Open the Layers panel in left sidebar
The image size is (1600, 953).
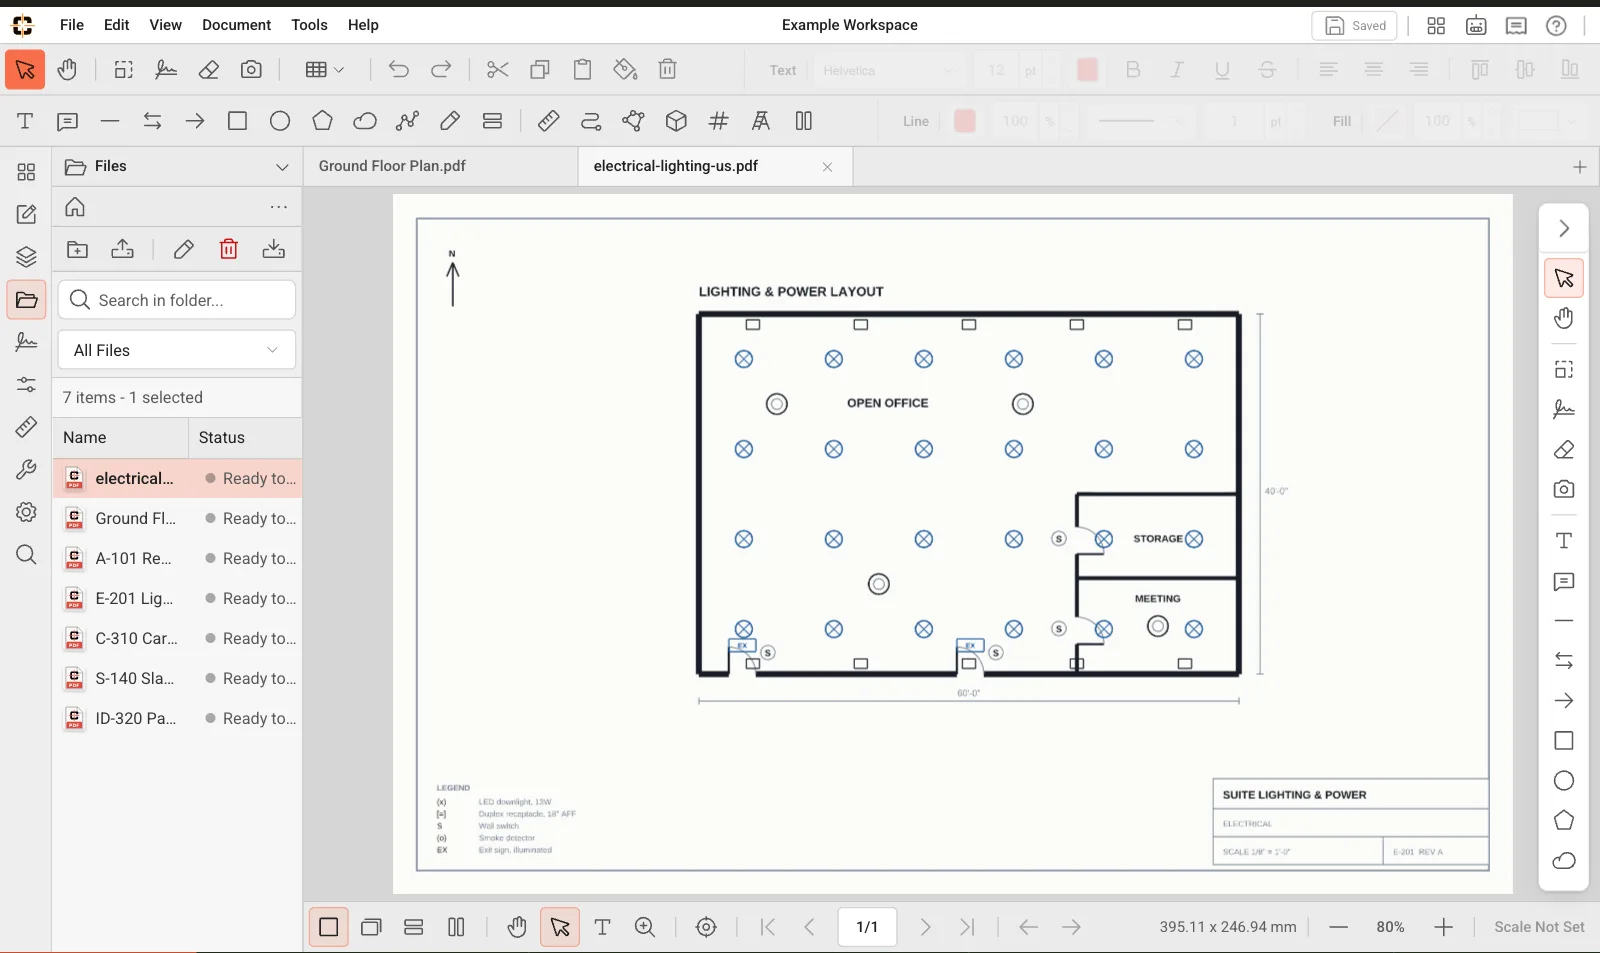click(26, 257)
